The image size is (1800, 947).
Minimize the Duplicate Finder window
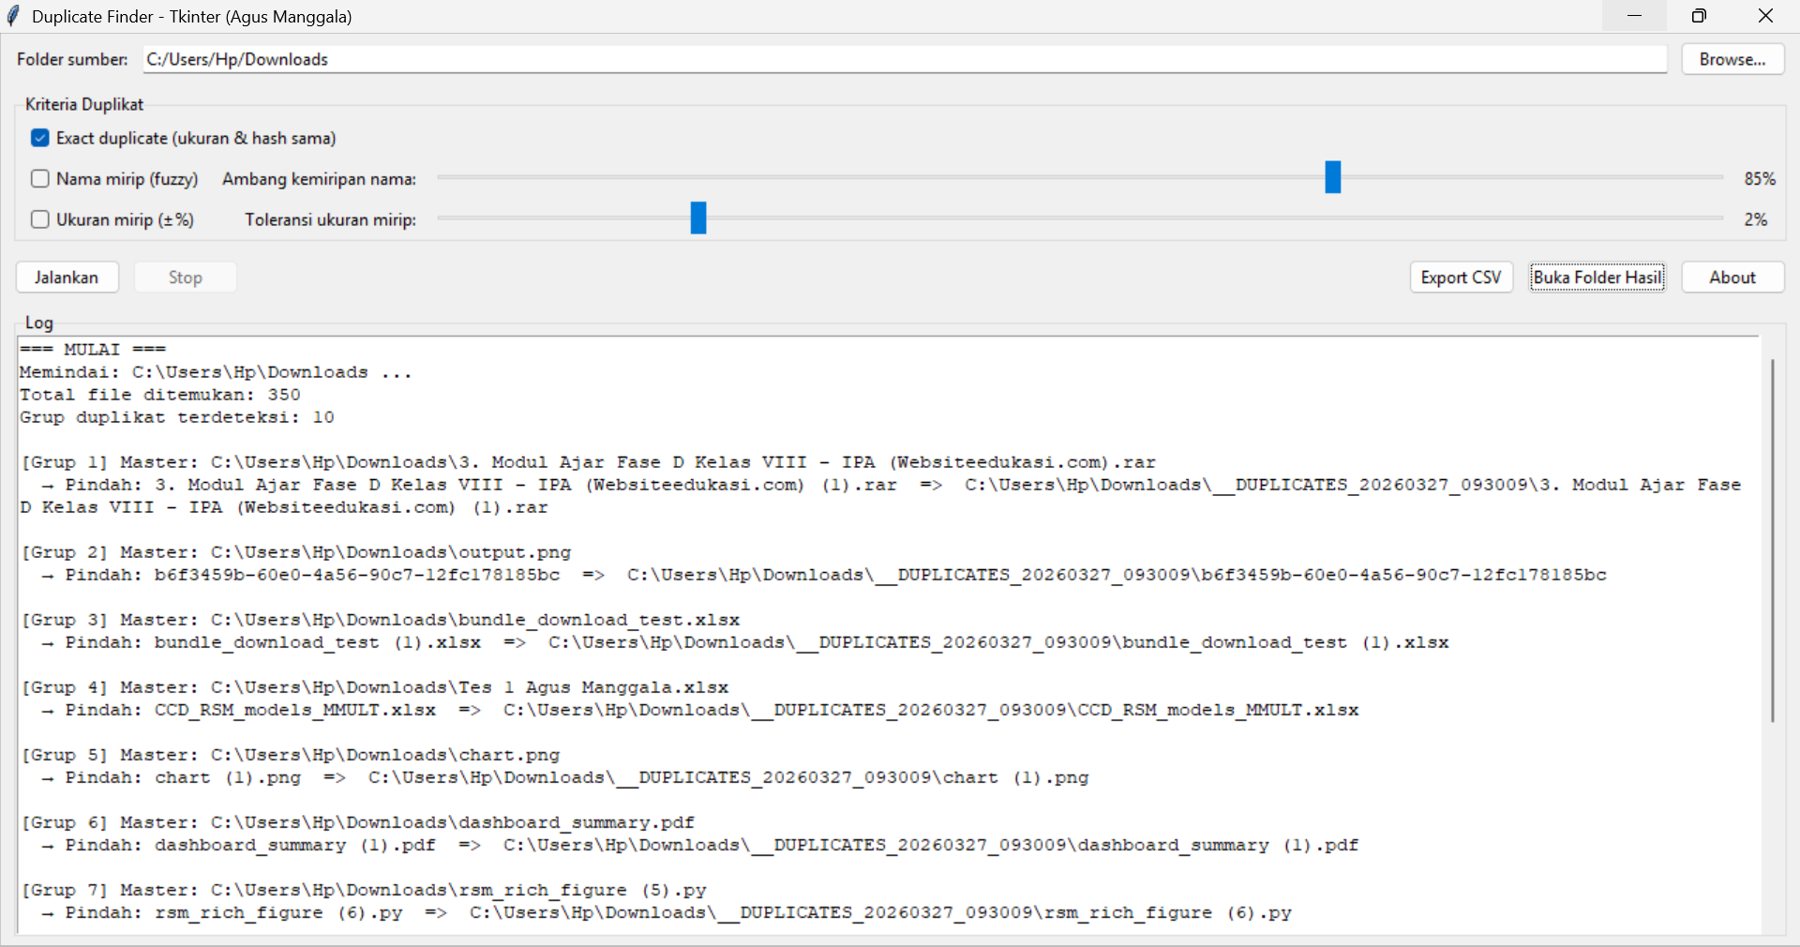point(1634,16)
